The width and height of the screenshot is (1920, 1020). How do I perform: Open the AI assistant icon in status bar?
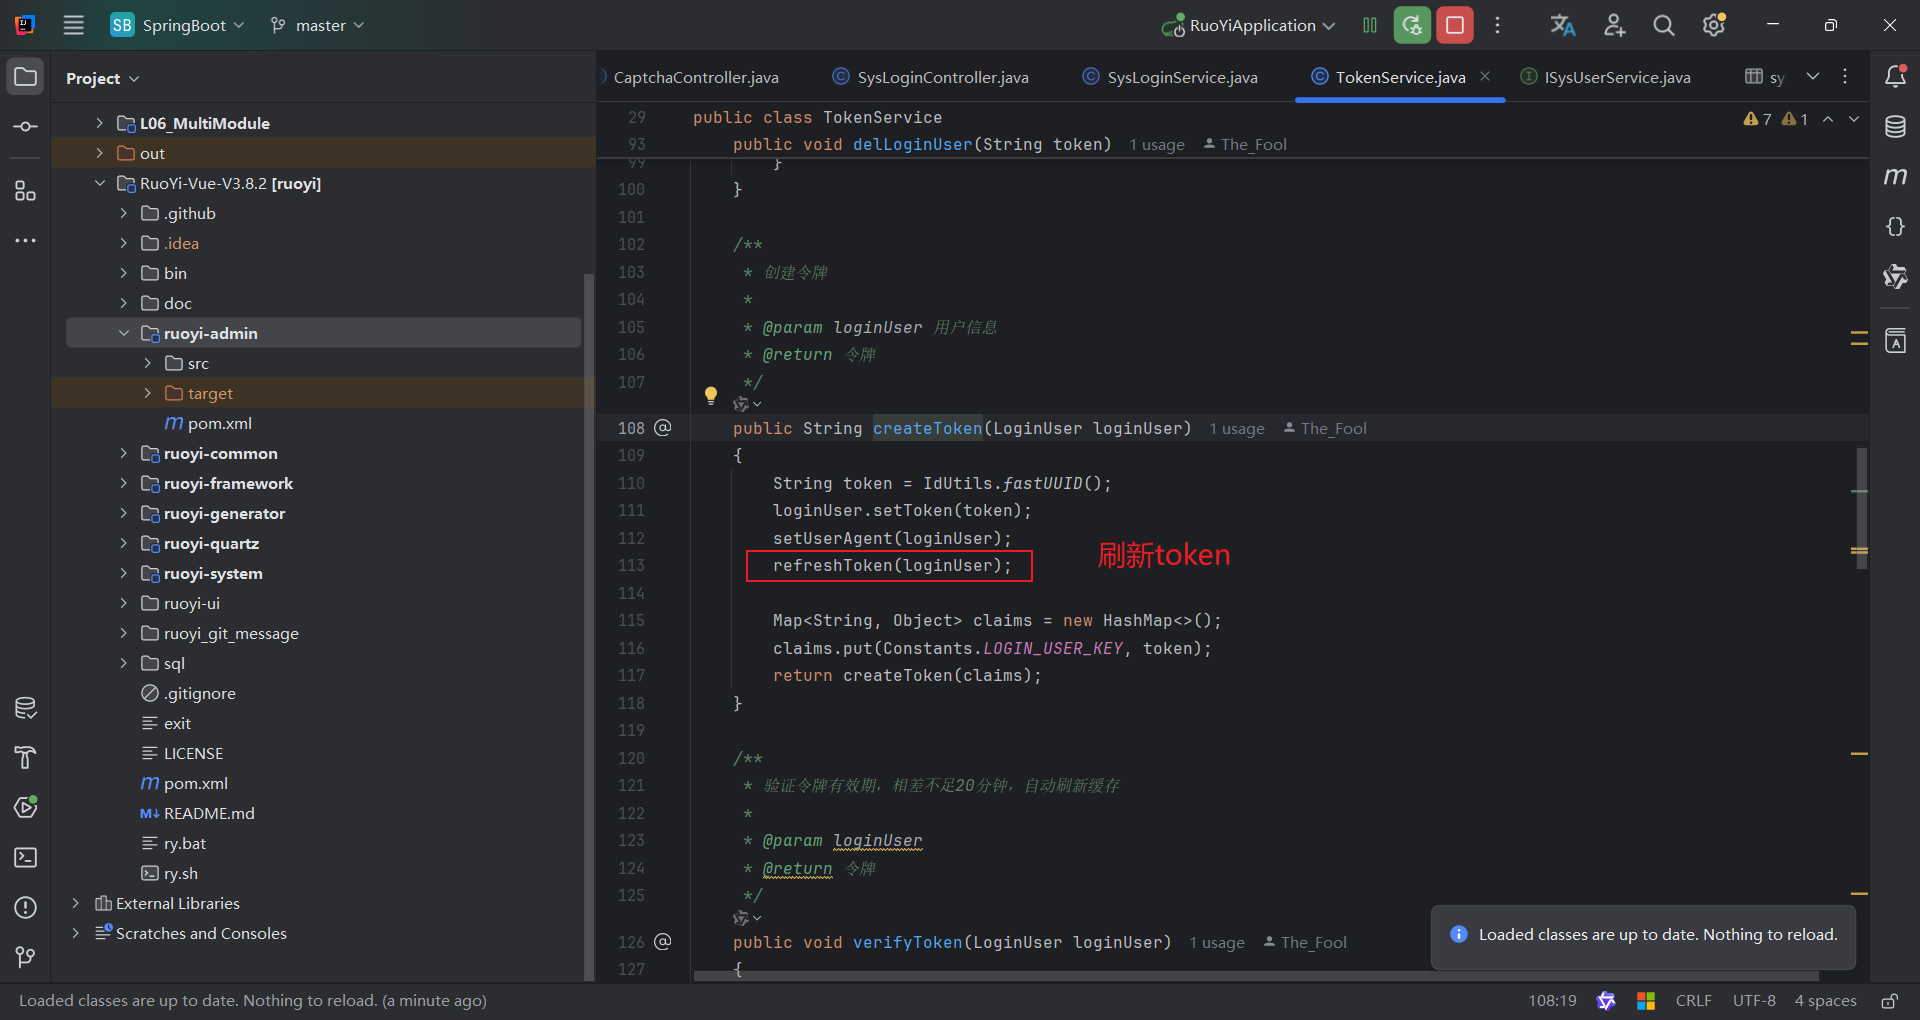[1606, 1001]
